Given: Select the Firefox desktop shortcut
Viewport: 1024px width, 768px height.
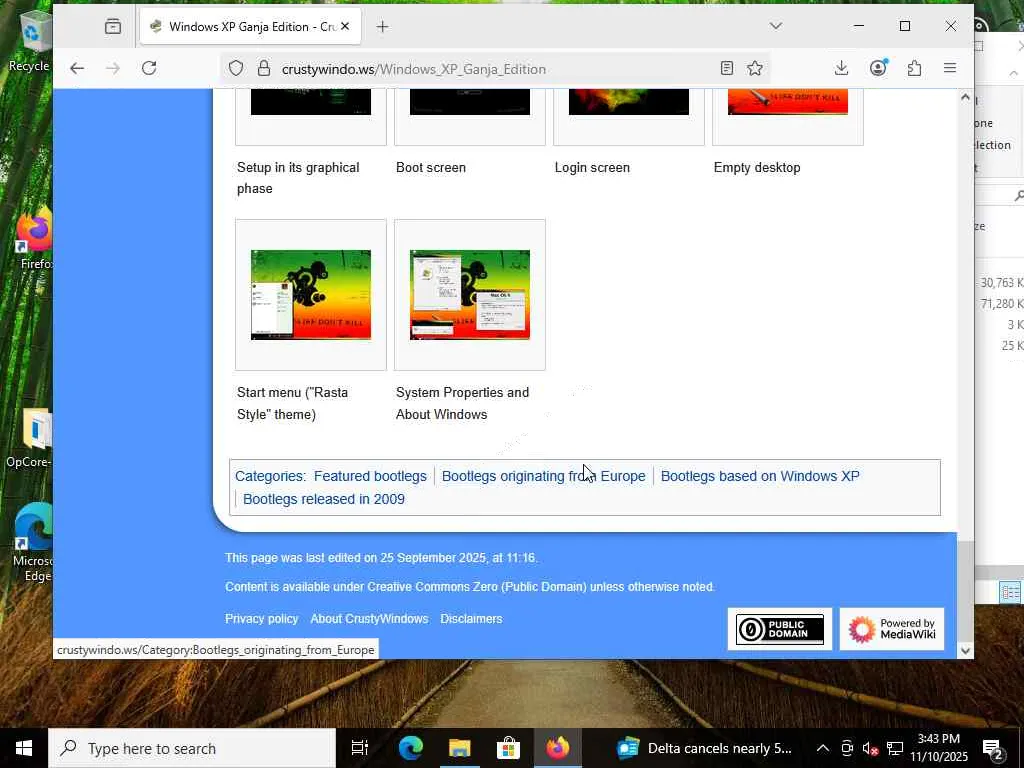Looking at the screenshot, I should (34, 238).
